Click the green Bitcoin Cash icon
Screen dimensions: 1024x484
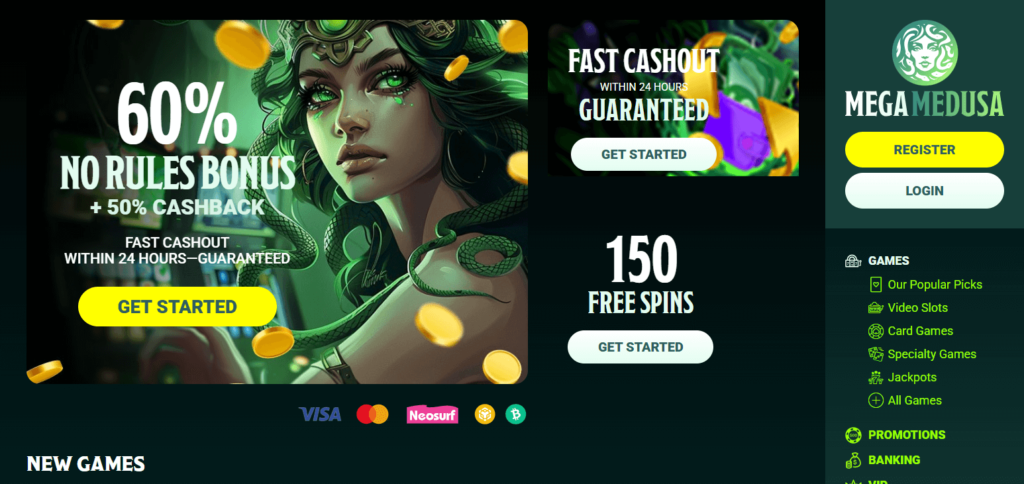tap(515, 414)
